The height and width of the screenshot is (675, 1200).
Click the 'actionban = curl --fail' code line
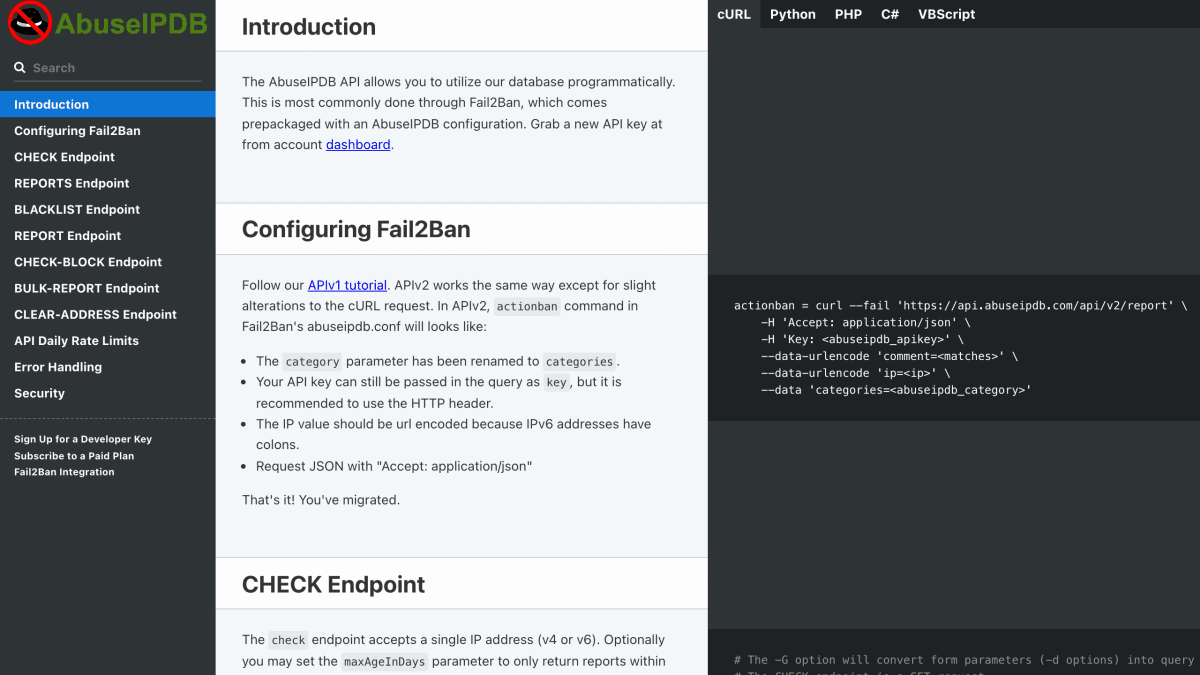pos(961,305)
